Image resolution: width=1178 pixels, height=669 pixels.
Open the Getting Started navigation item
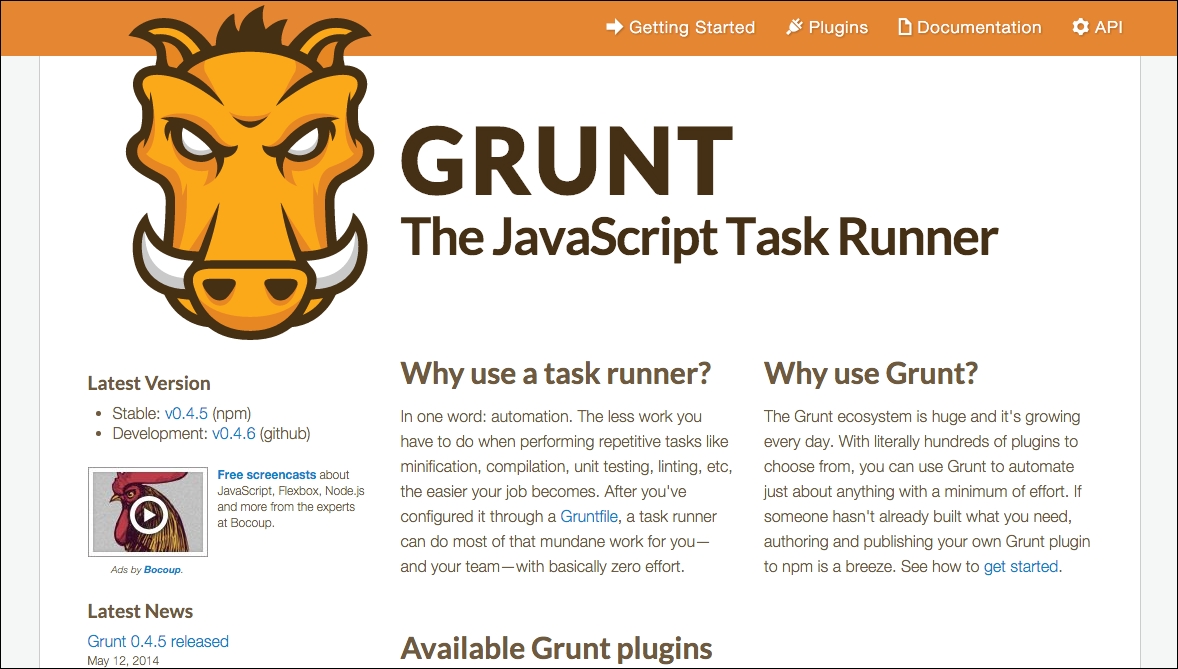click(x=689, y=27)
